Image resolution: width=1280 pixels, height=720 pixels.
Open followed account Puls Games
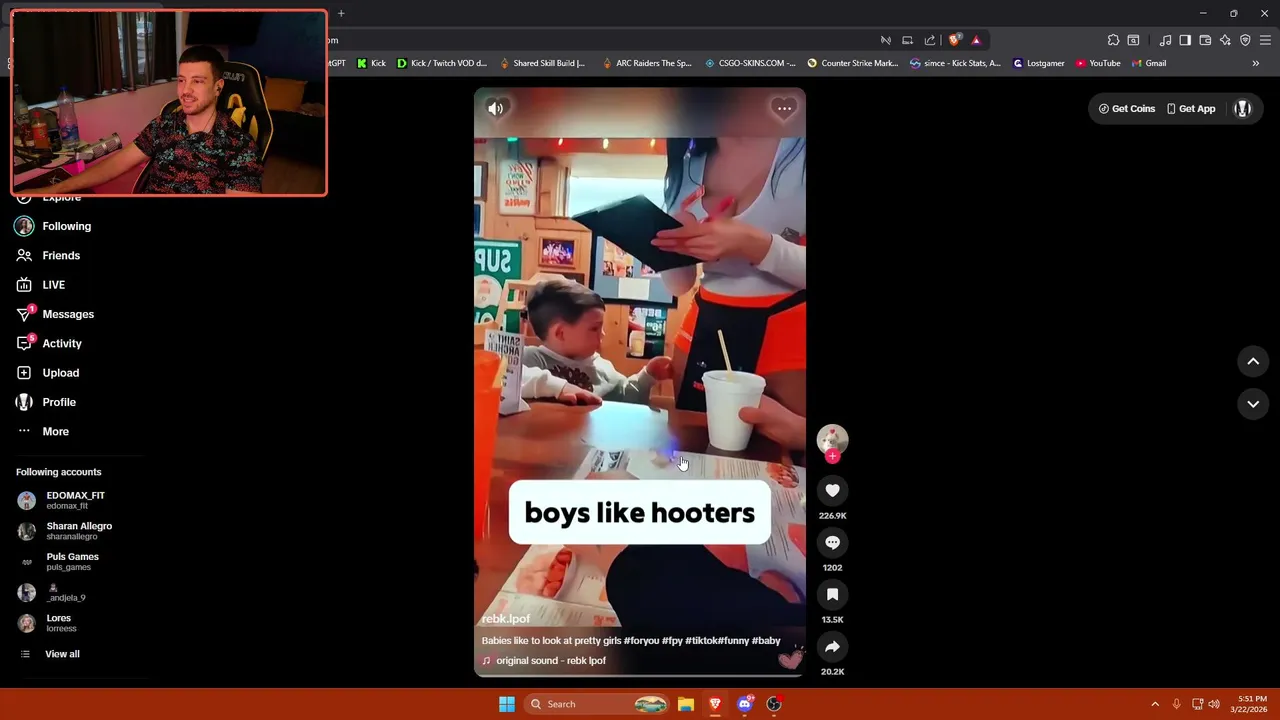pos(58,561)
